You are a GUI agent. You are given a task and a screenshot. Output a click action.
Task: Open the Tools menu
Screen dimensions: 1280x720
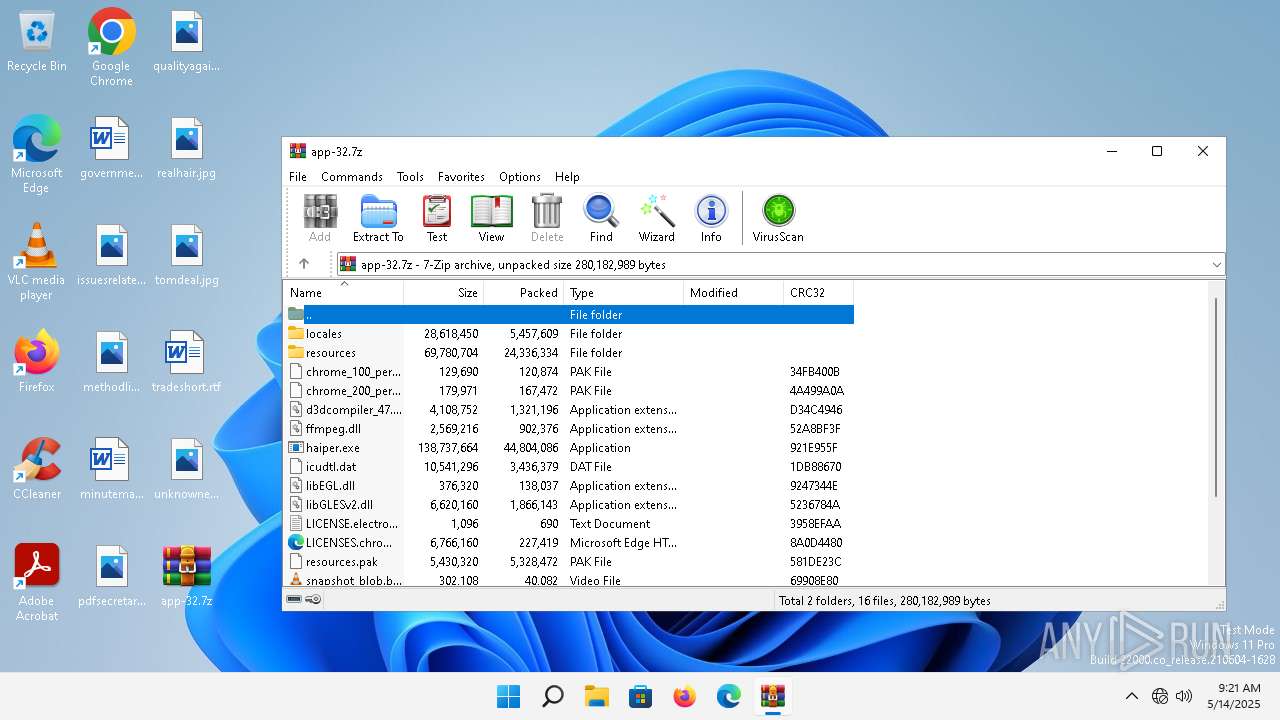pyautogui.click(x=410, y=177)
